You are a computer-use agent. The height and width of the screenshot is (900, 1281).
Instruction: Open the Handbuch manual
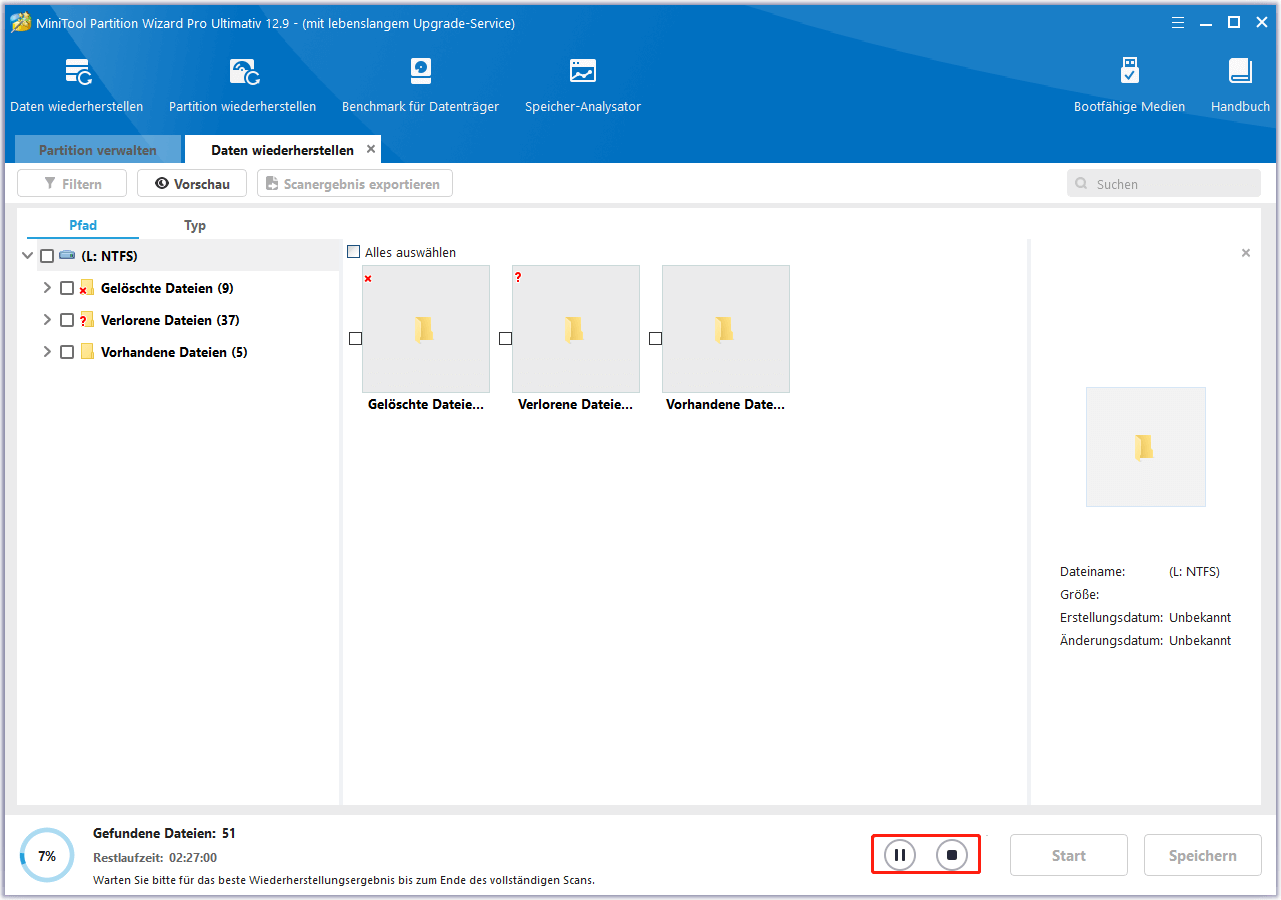pos(1240,85)
